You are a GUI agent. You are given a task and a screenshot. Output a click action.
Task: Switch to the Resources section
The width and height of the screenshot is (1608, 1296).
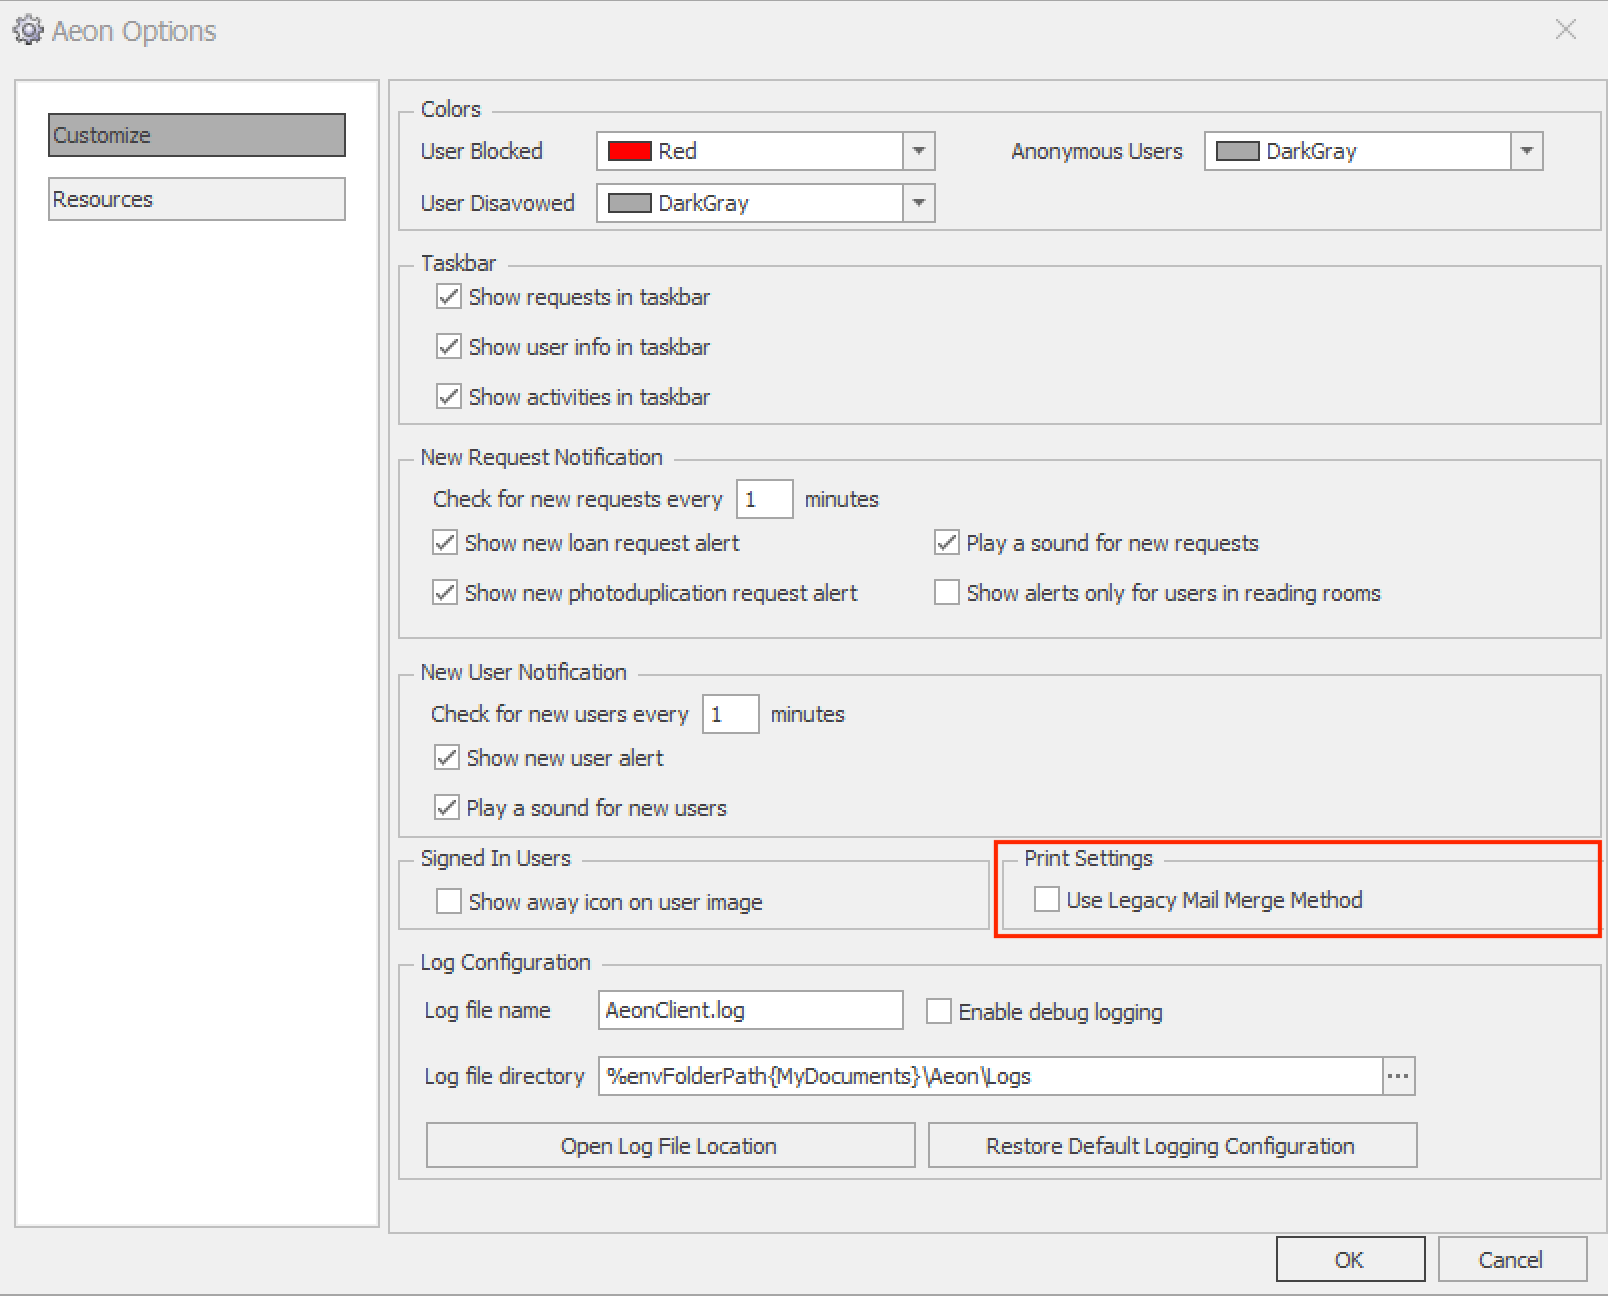pos(196,198)
